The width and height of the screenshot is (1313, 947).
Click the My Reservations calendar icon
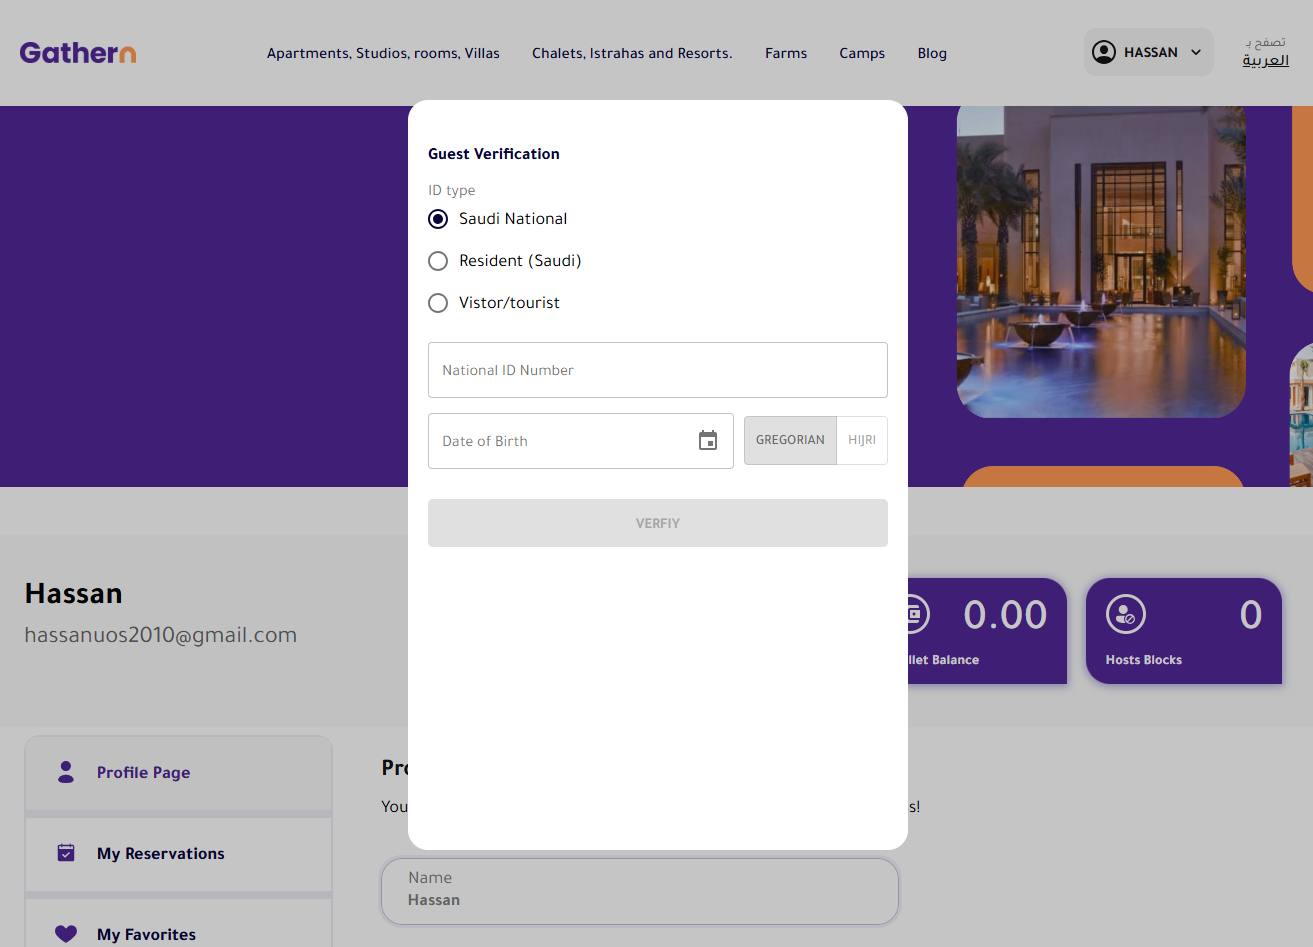pos(66,853)
